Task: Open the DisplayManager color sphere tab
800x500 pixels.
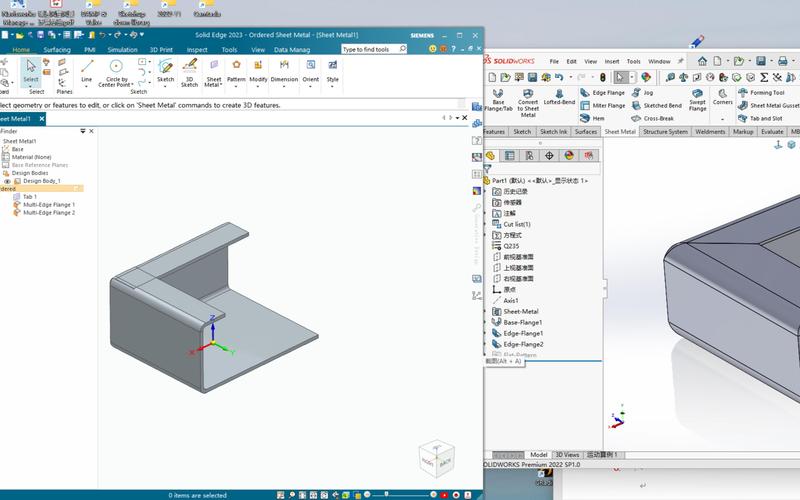Action: (569, 156)
